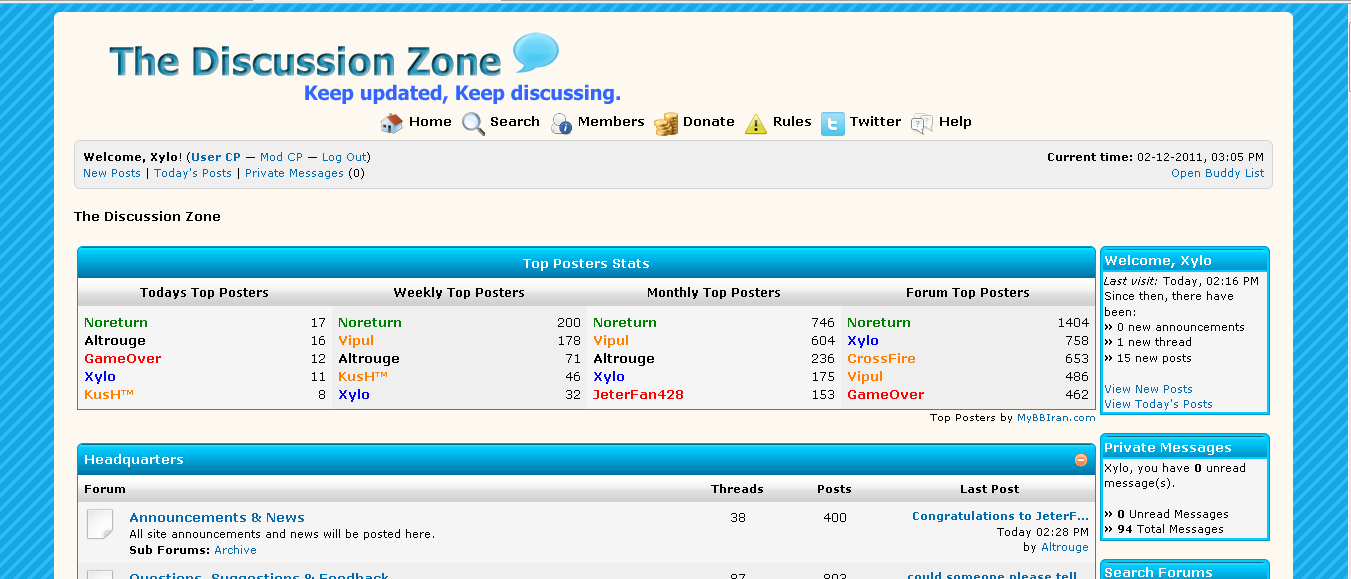View New Posts in welcome bar

(x=112, y=173)
